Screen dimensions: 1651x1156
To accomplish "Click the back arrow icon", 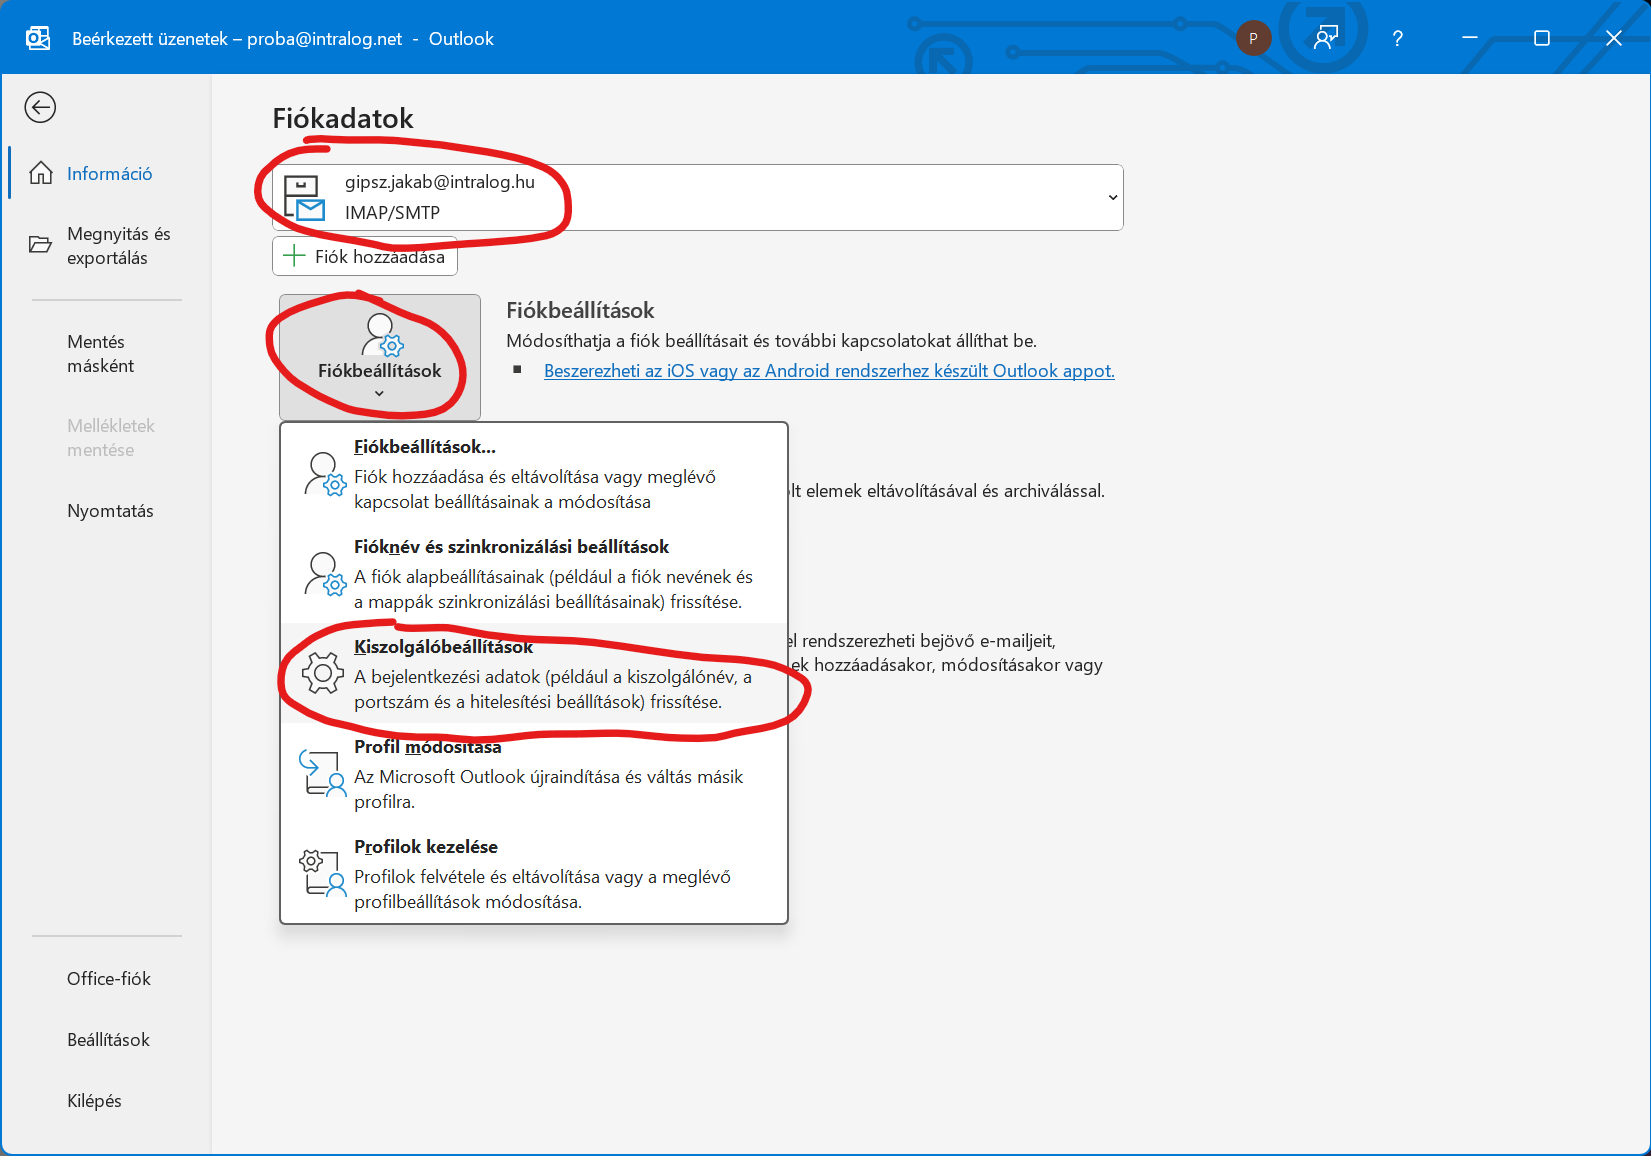I will [40, 107].
